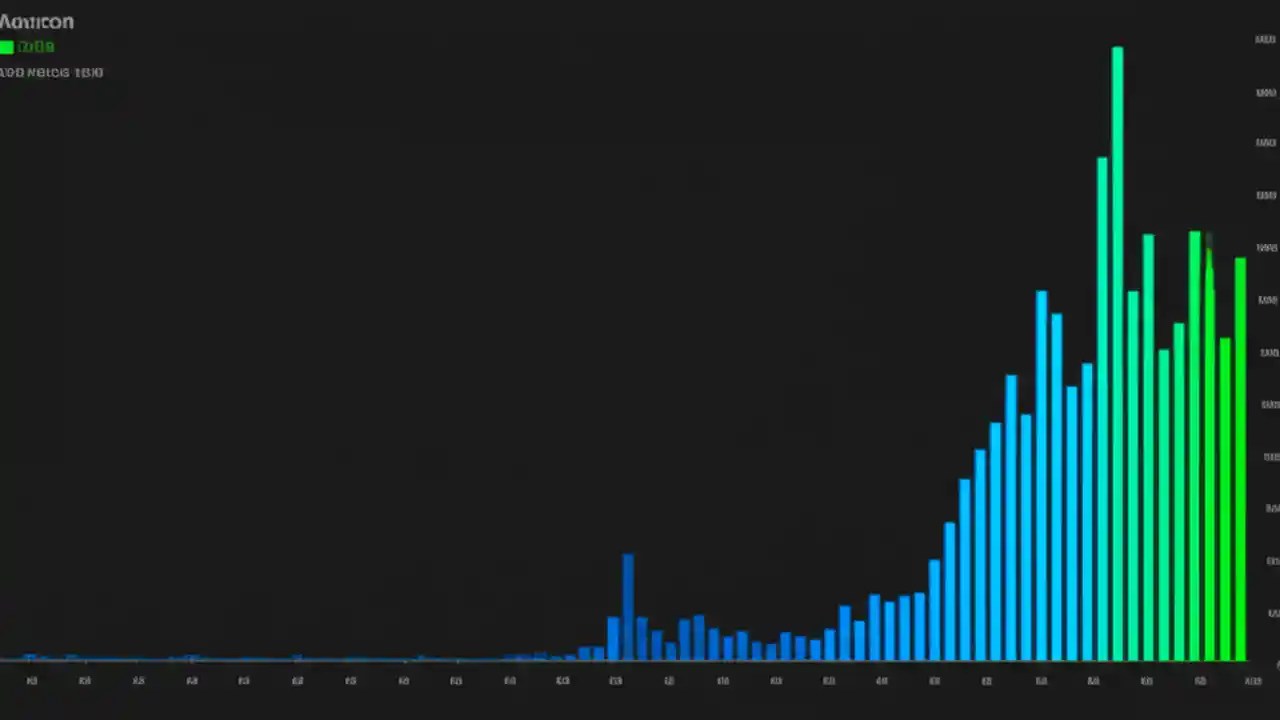
Task: Select the leftmost x-axis tick label
Action: point(31,681)
